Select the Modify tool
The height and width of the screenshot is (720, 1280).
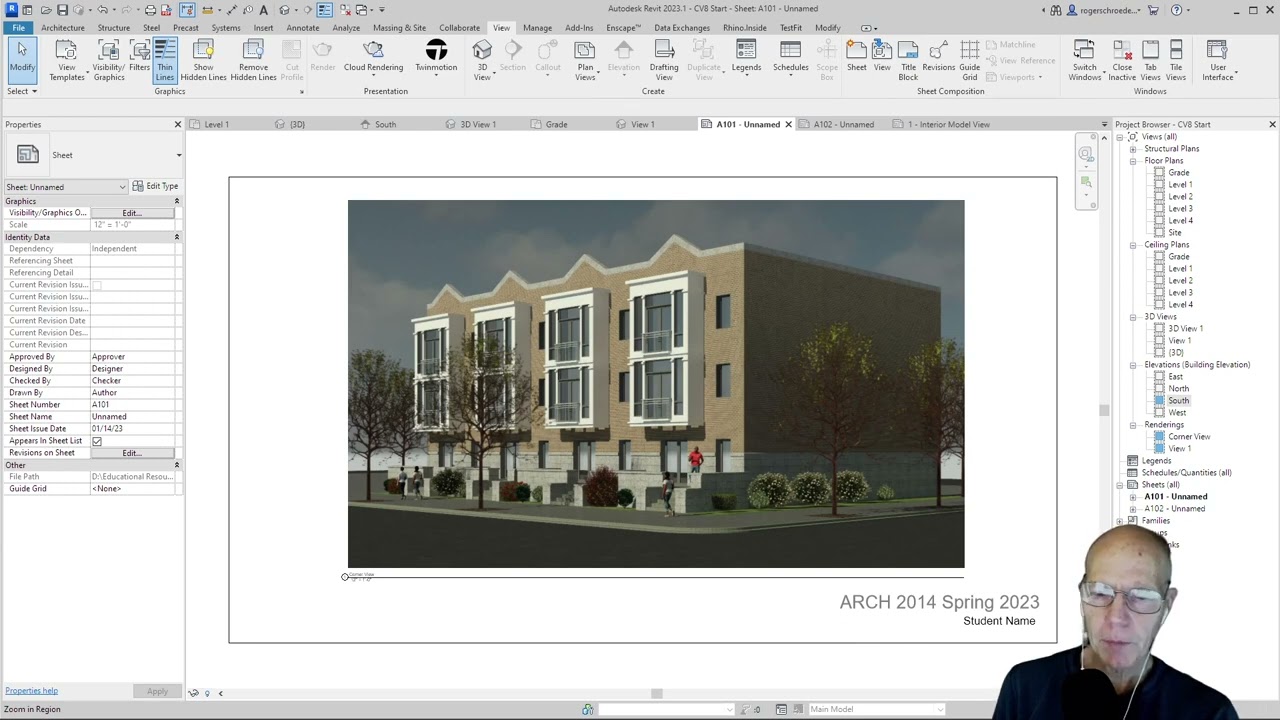coord(21,60)
